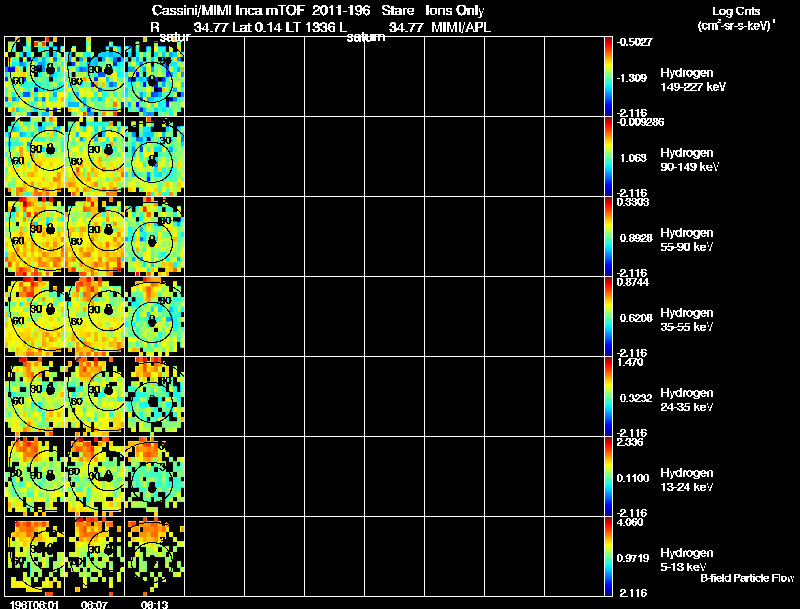Open the 5-13 keV image at 06:13
This screenshot has height=609, width=800.
tap(155, 556)
